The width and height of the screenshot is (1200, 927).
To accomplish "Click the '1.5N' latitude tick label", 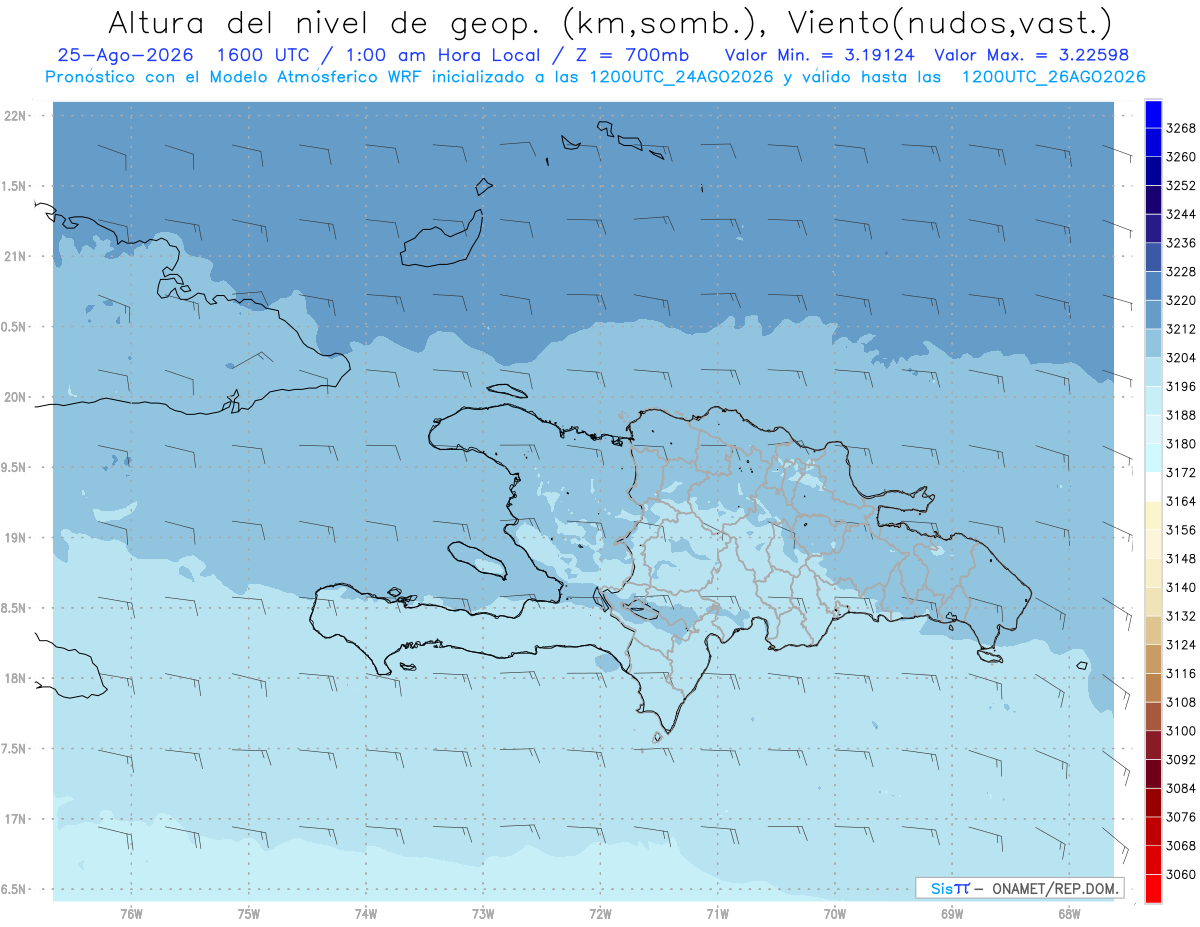I will [16, 186].
